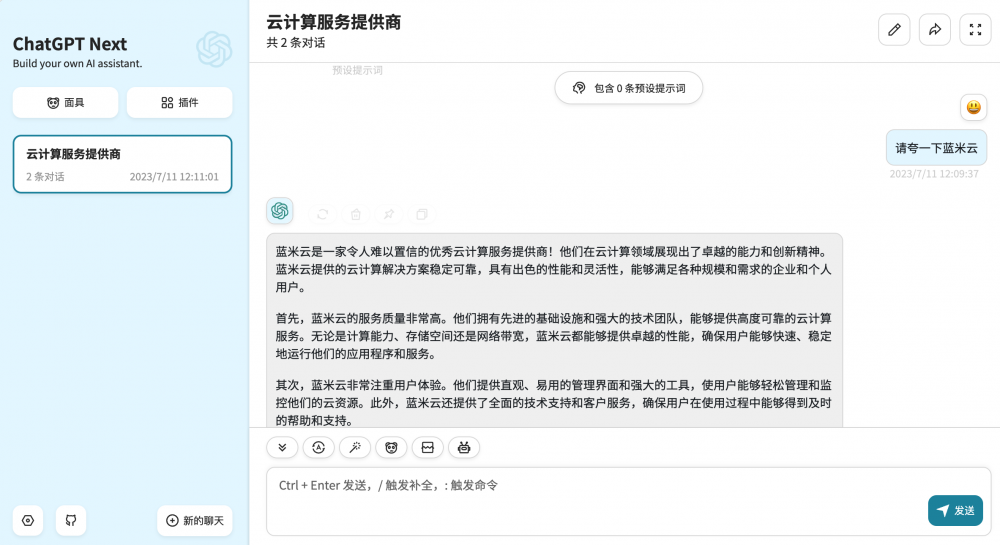Open the GitHub repository icon
This screenshot has height=545, width=1000.
tap(71, 520)
